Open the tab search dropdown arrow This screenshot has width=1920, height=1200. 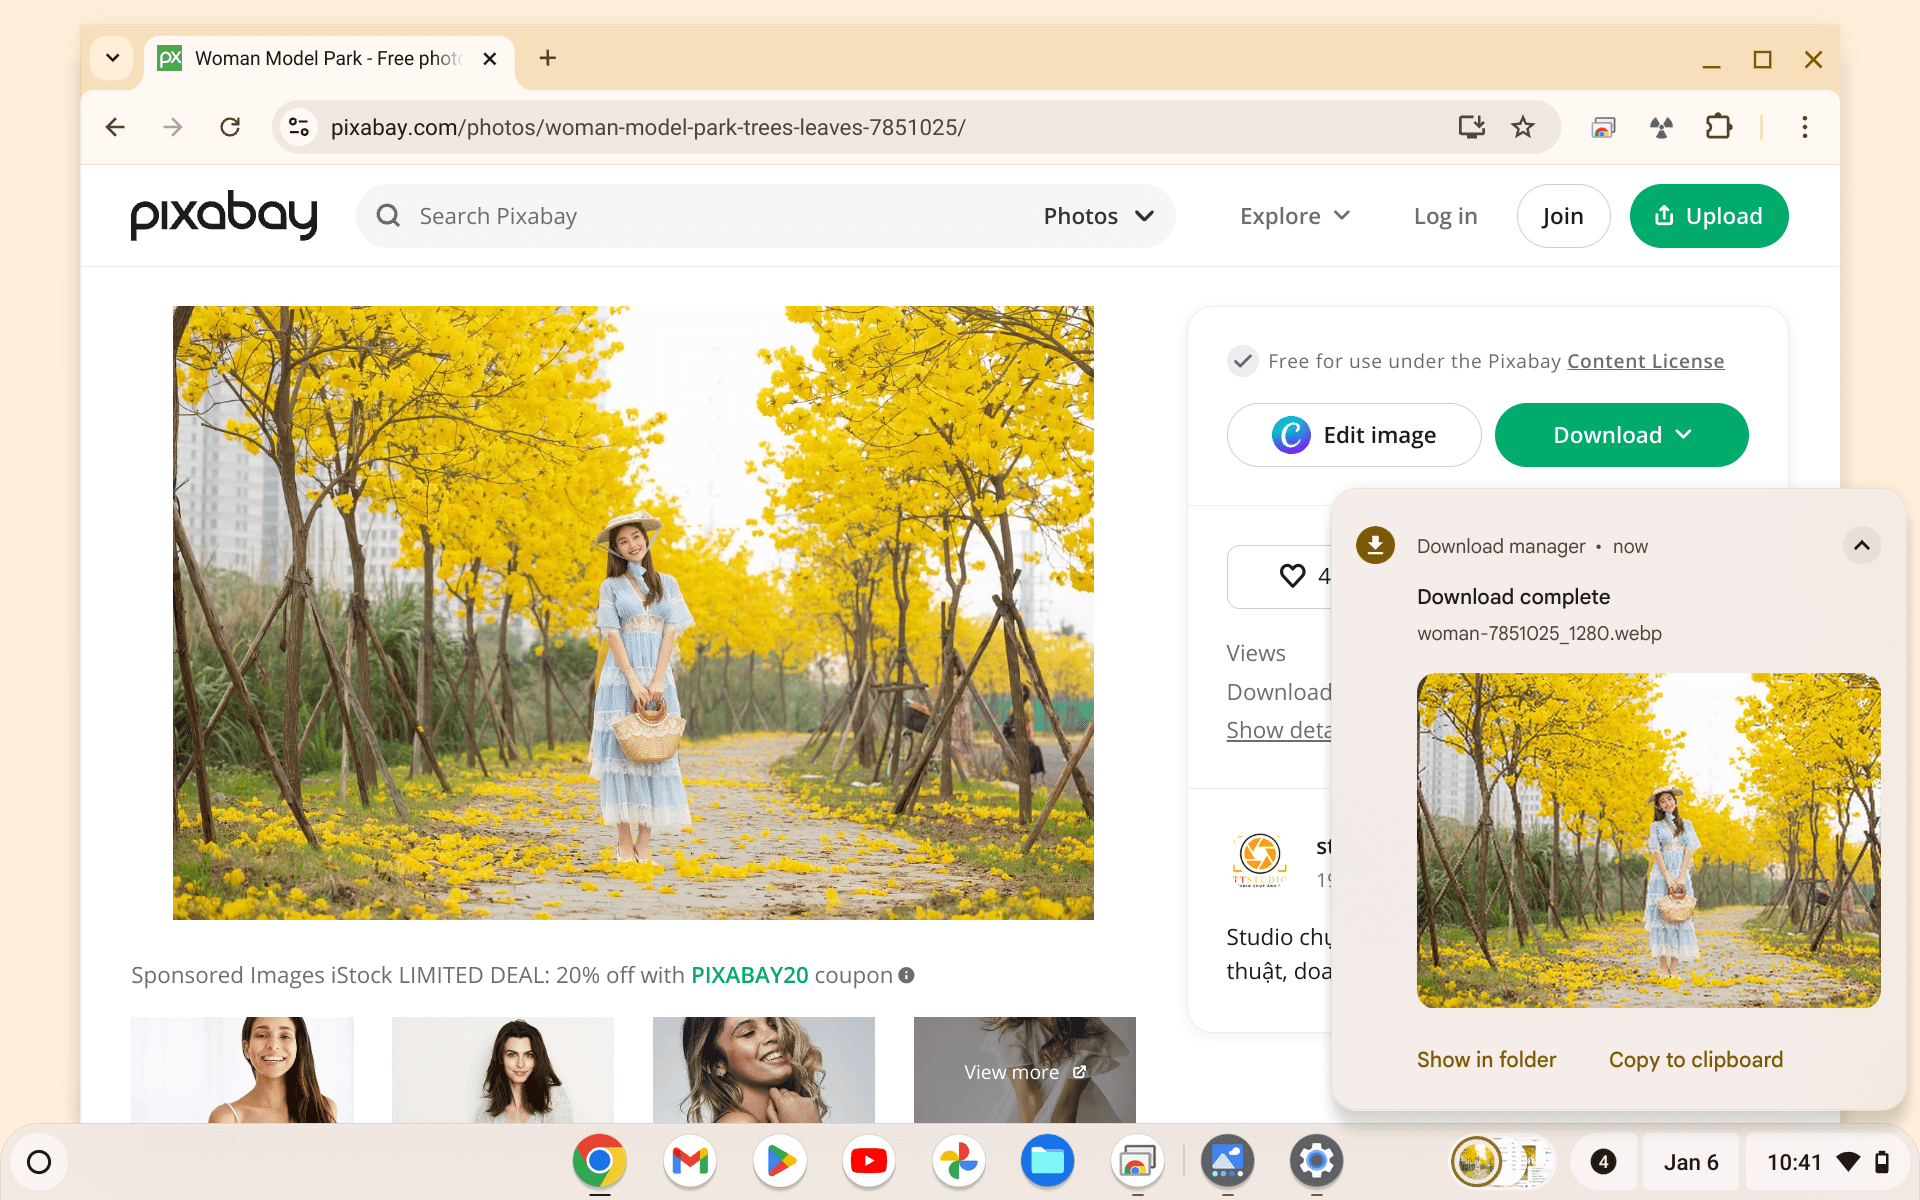(x=112, y=58)
